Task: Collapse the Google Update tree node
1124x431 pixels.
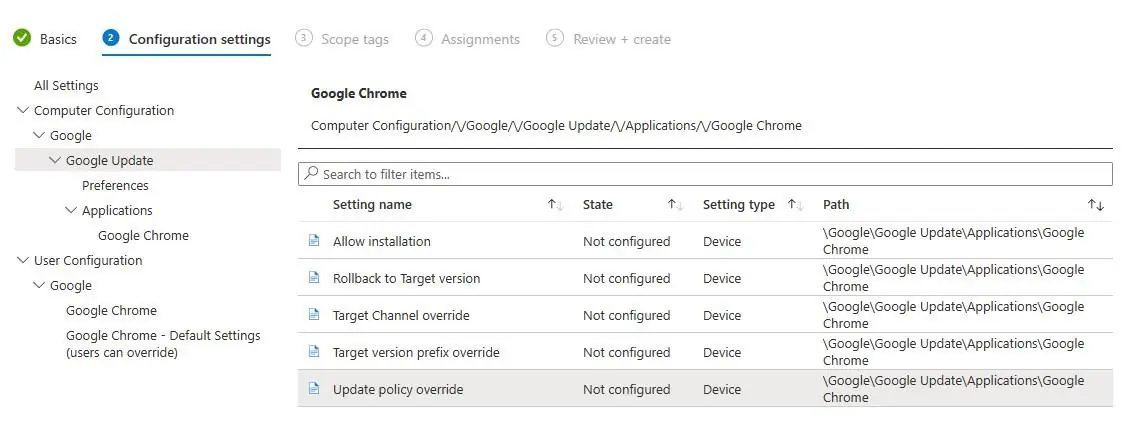Action: pyautogui.click(x=55, y=161)
